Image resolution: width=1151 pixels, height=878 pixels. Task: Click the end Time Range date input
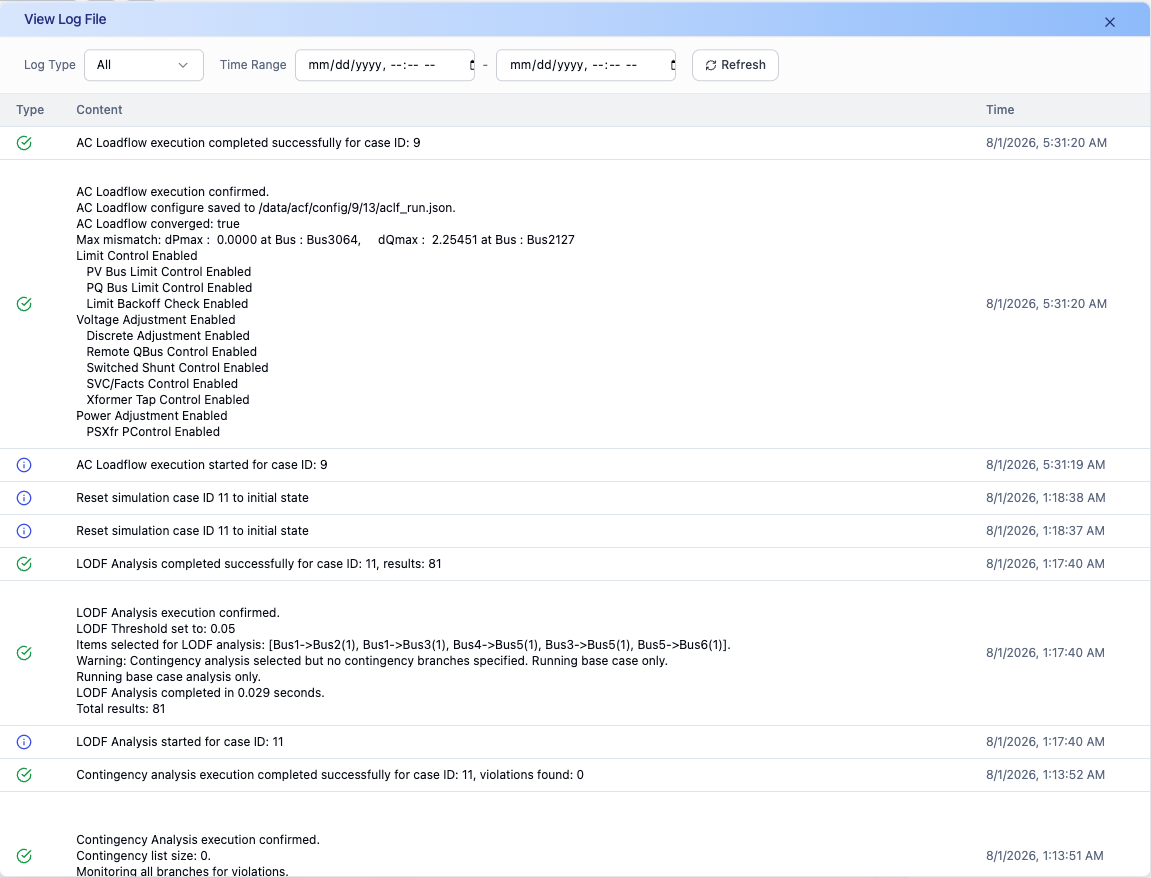pyautogui.click(x=586, y=65)
